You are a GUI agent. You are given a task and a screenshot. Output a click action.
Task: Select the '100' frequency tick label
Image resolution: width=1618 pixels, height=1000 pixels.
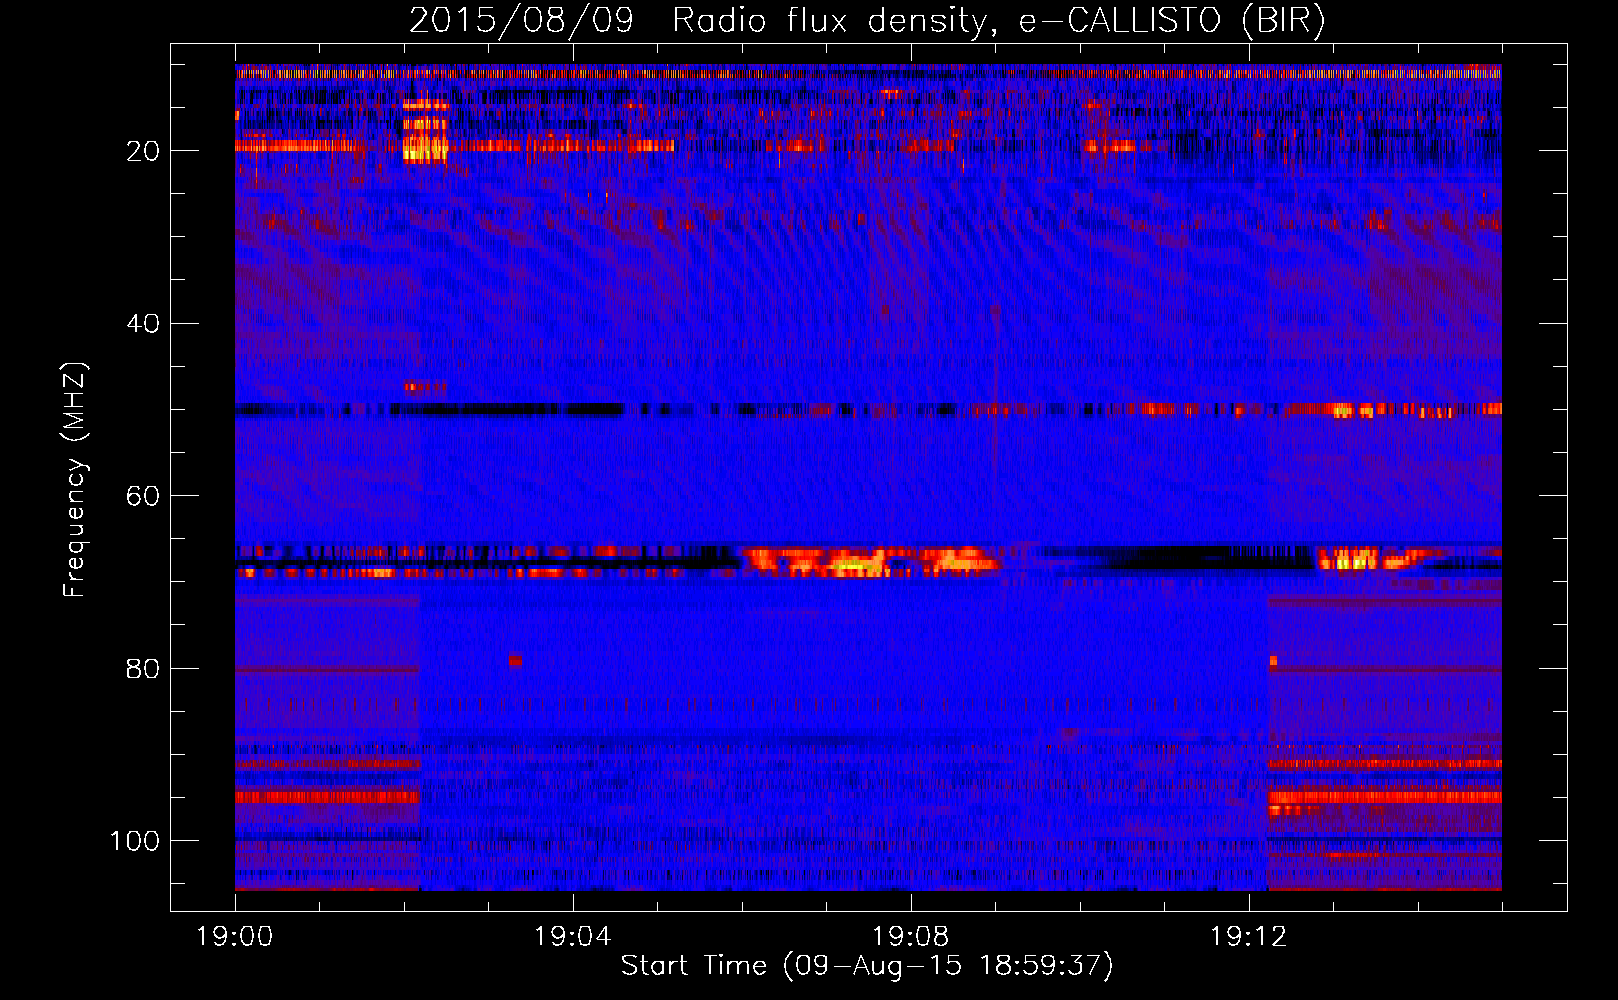(x=135, y=841)
